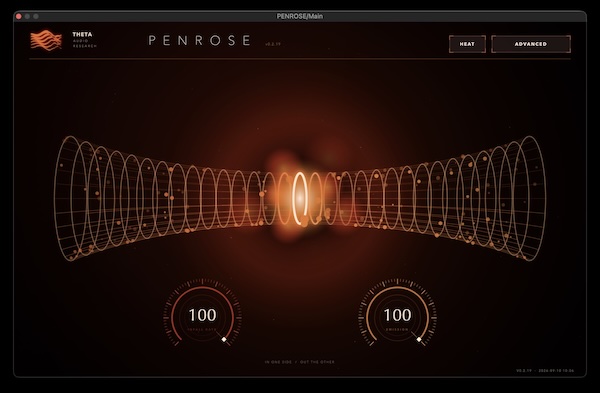Image resolution: width=600 pixels, height=393 pixels.
Task: Close the PENROSE/Main window
Action: pyautogui.click(x=18, y=16)
